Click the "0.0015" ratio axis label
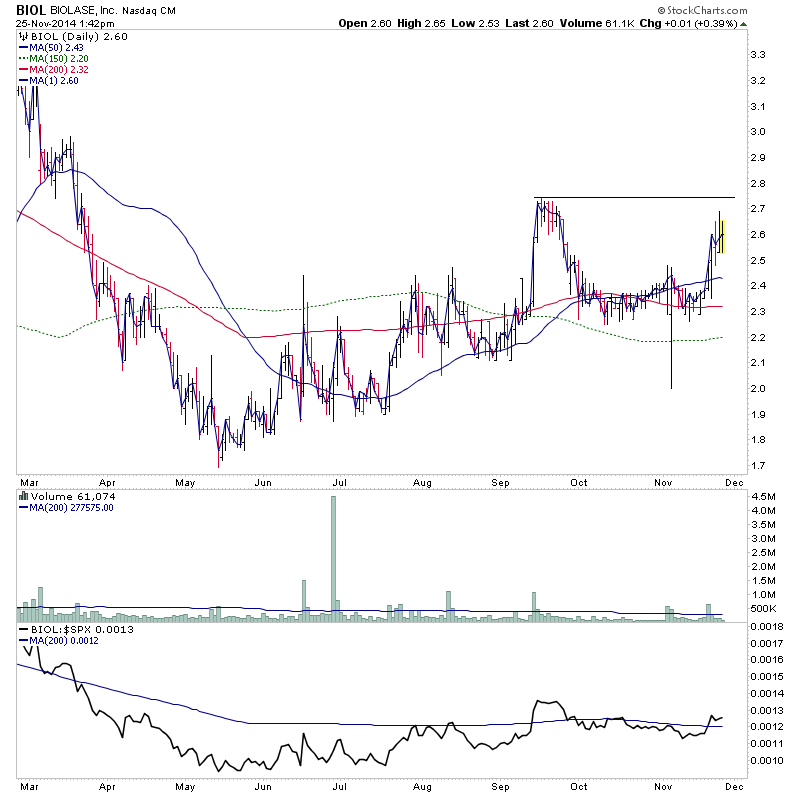Viewport: 800px width, 795px height. [x=767, y=677]
